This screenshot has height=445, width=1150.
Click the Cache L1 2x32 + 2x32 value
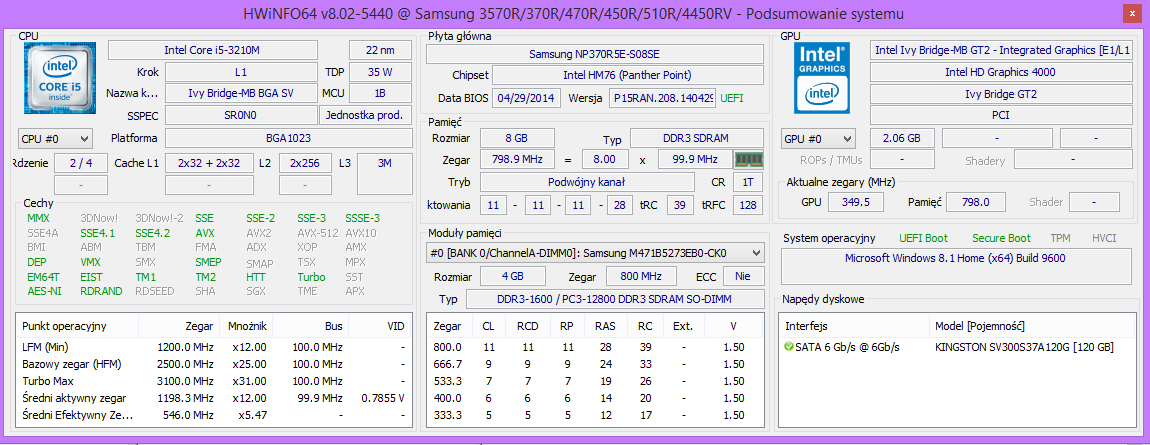click(x=210, y=163)
